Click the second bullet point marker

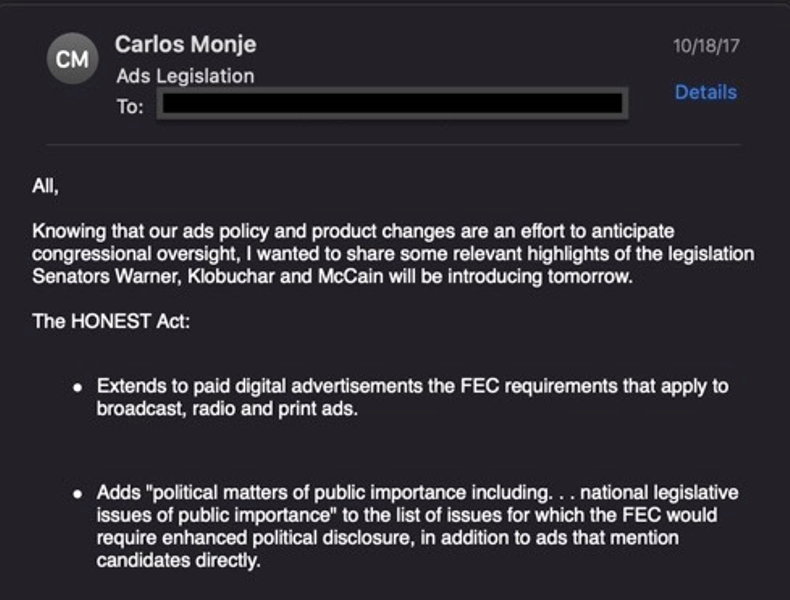pos(76,494)
